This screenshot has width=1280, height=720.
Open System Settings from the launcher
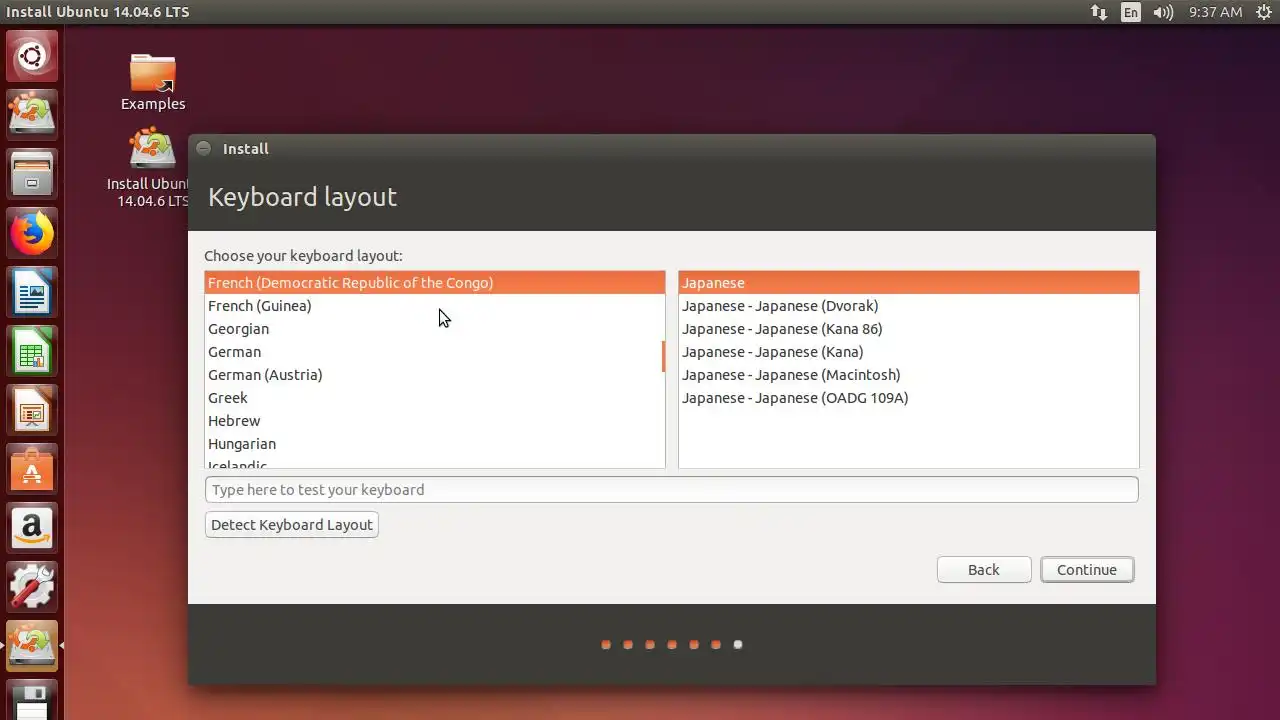pos(32,587)
